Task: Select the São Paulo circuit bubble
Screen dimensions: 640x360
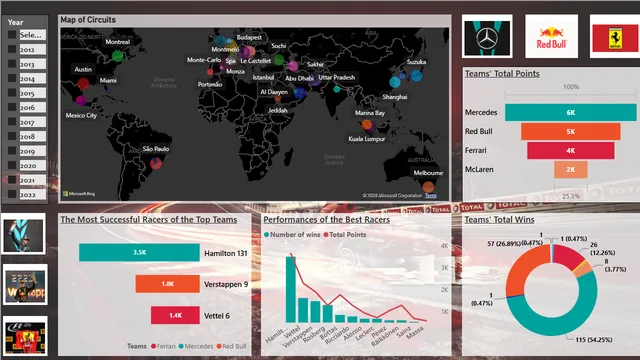Action: point(156,163)
